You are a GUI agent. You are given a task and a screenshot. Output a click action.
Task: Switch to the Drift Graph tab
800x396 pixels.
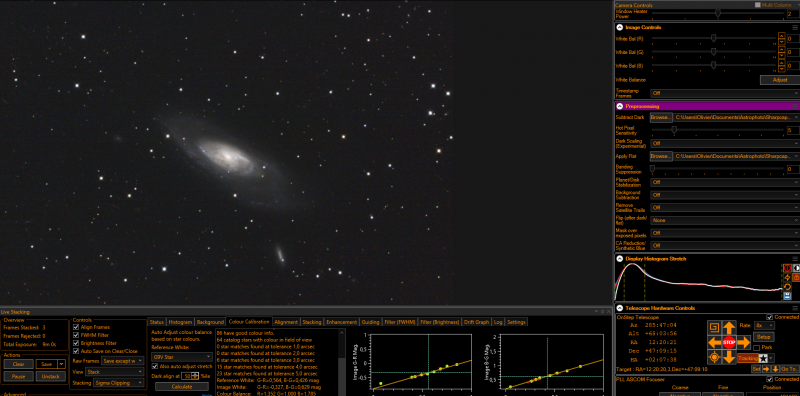(x=476, y=322)
